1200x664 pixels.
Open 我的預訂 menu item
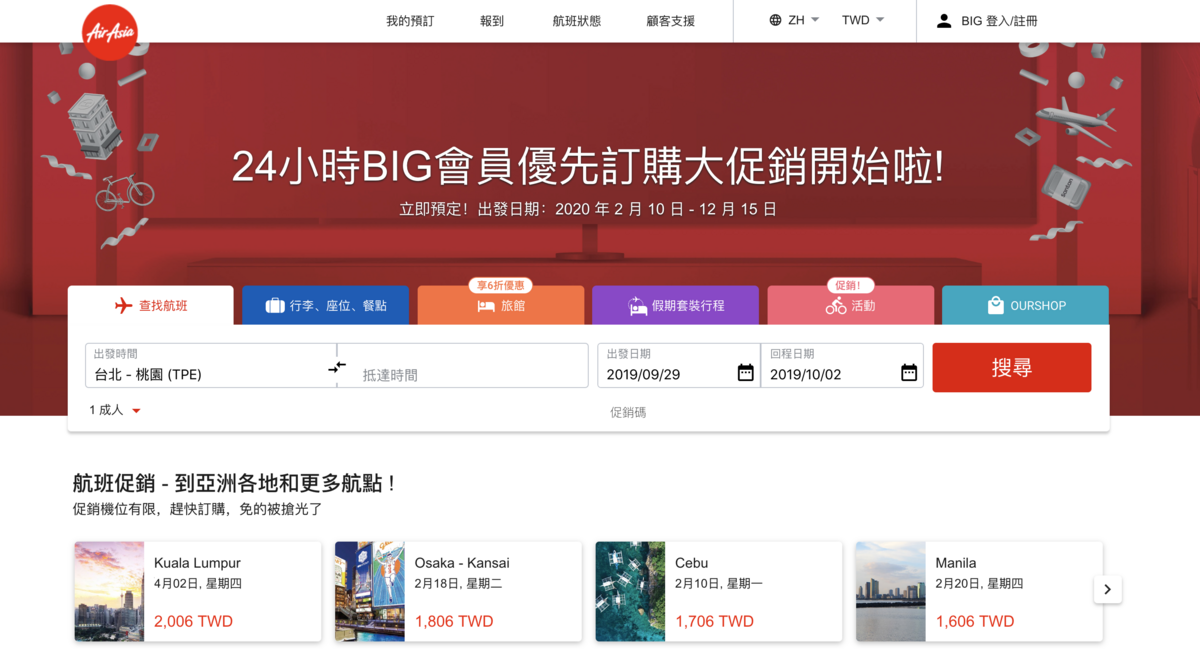pos(410,21)
